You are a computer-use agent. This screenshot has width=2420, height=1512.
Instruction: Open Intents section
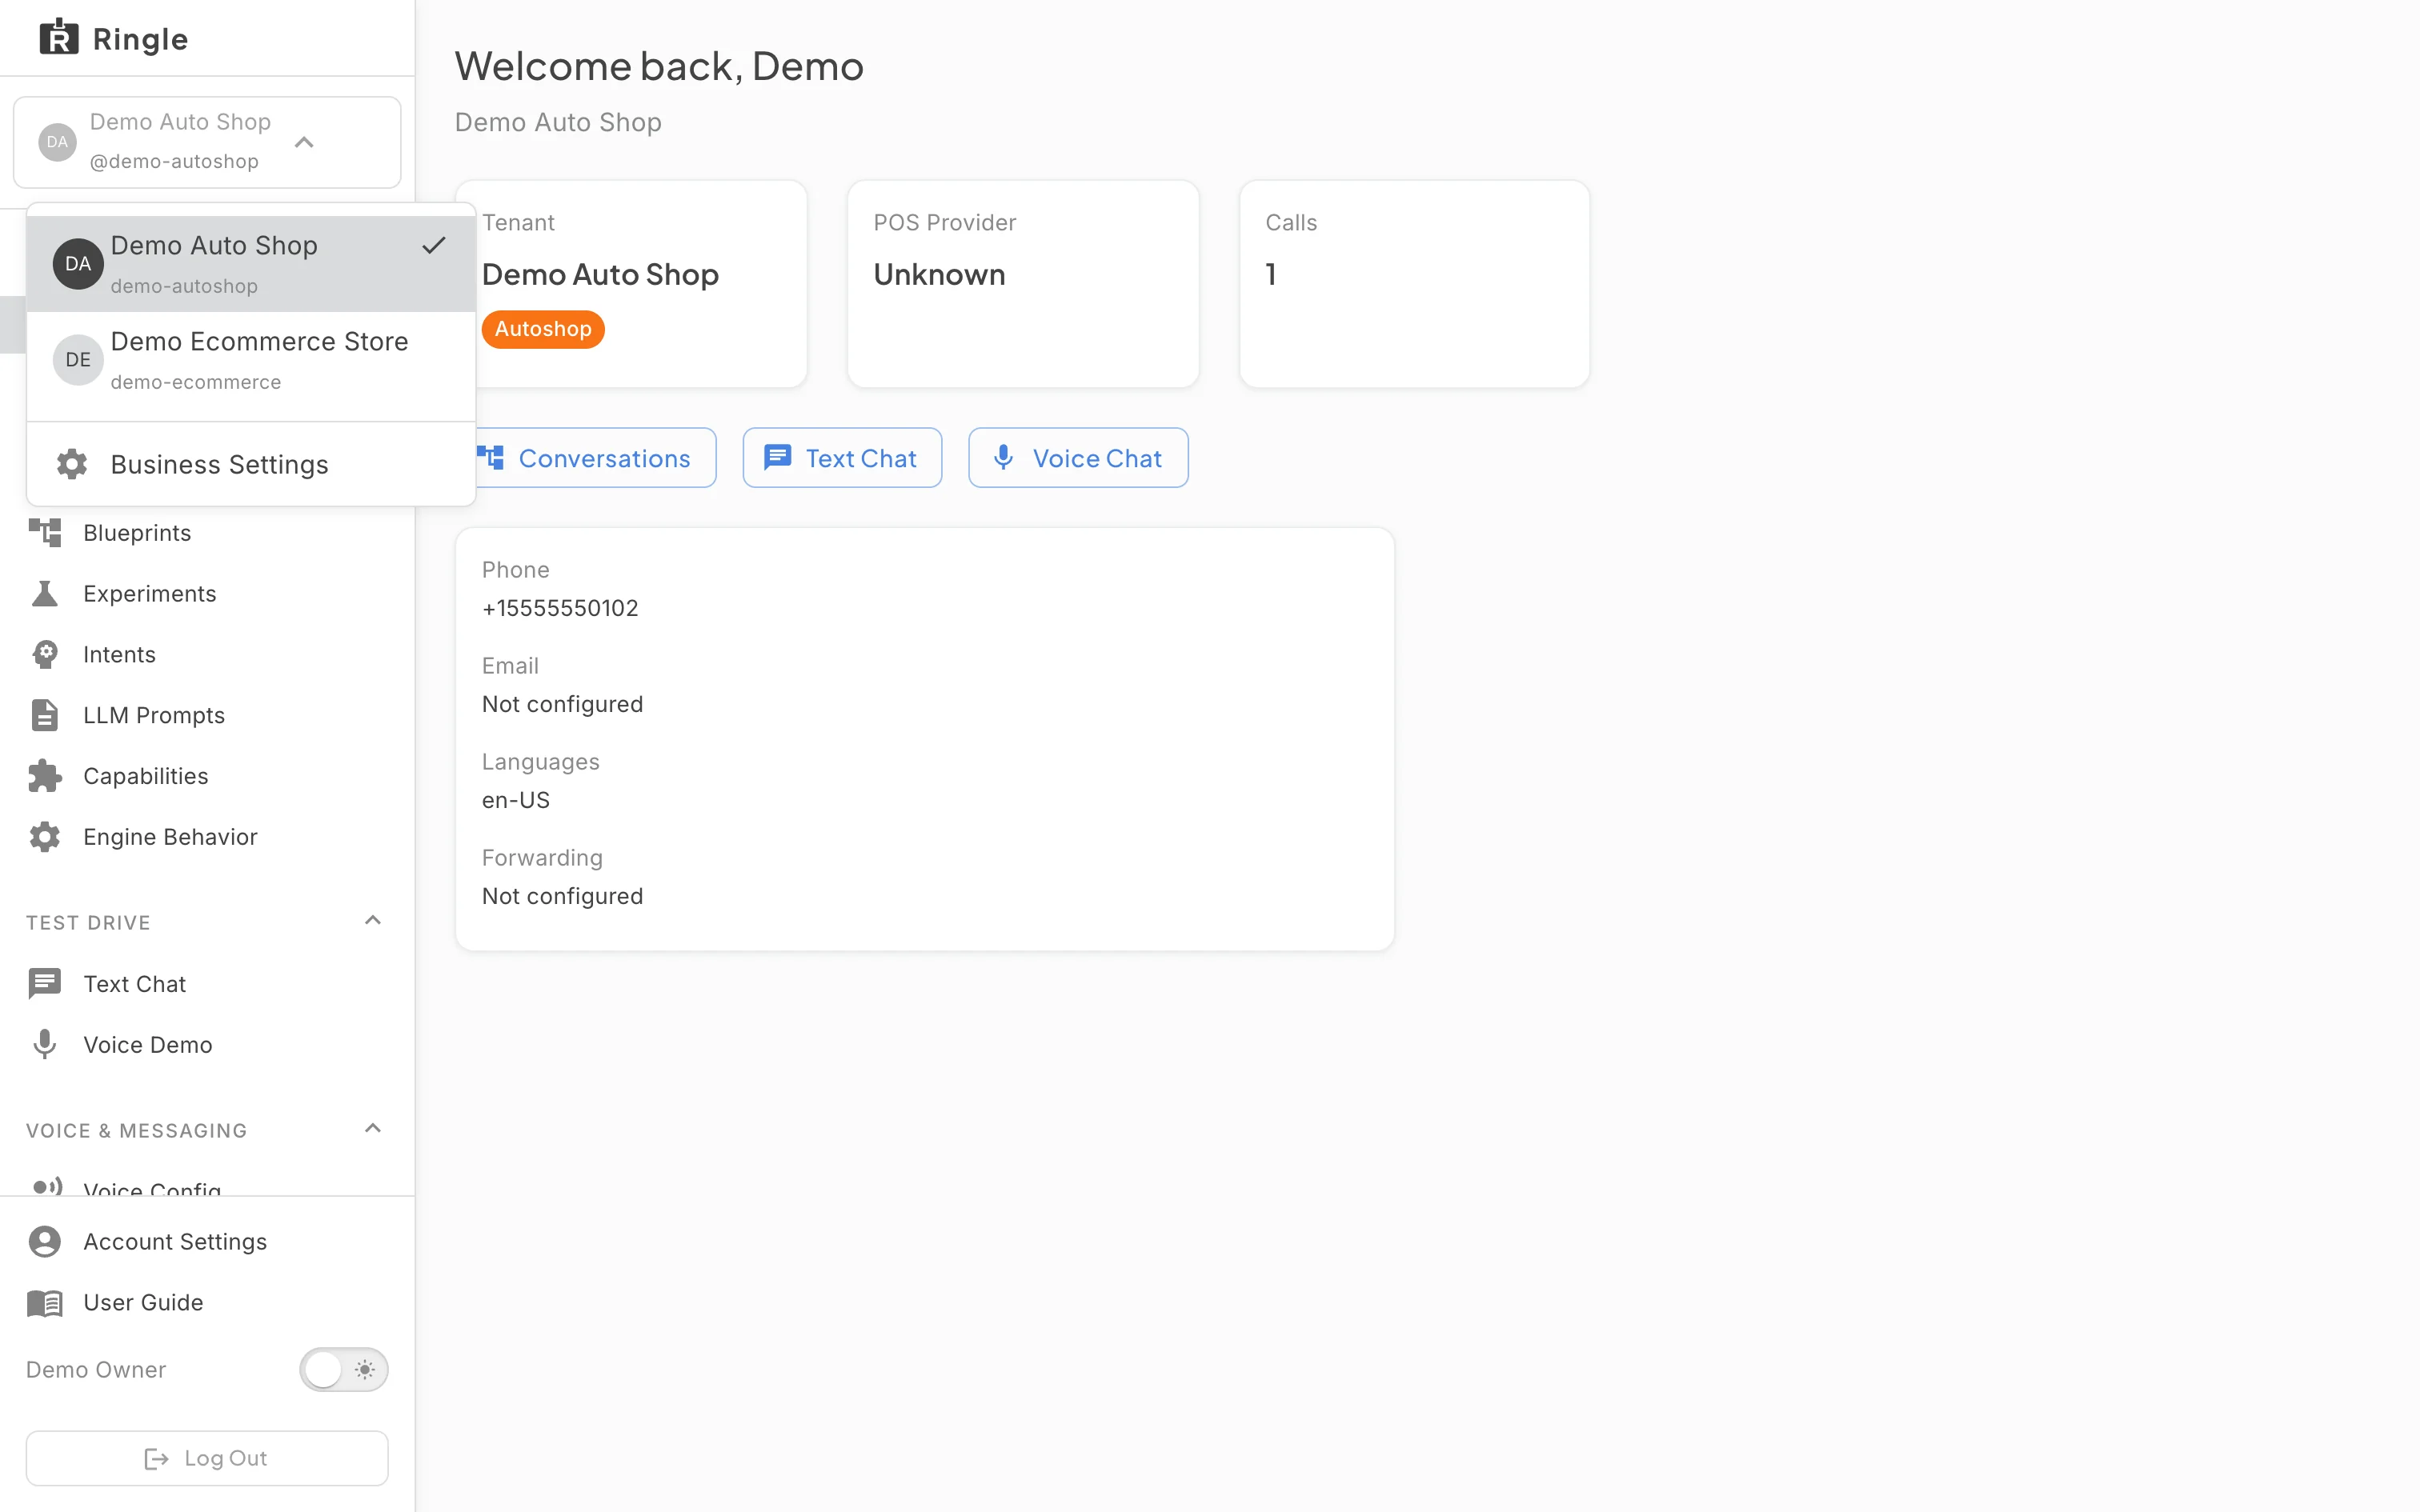point(207,655)
